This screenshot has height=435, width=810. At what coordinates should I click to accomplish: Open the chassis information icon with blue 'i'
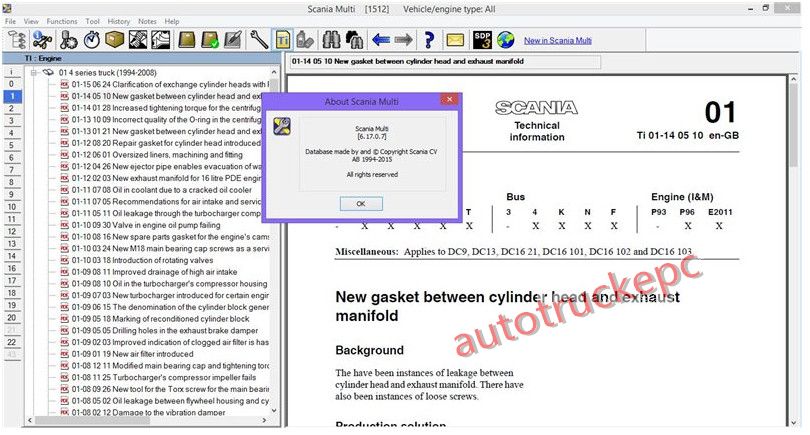[41, 40]
